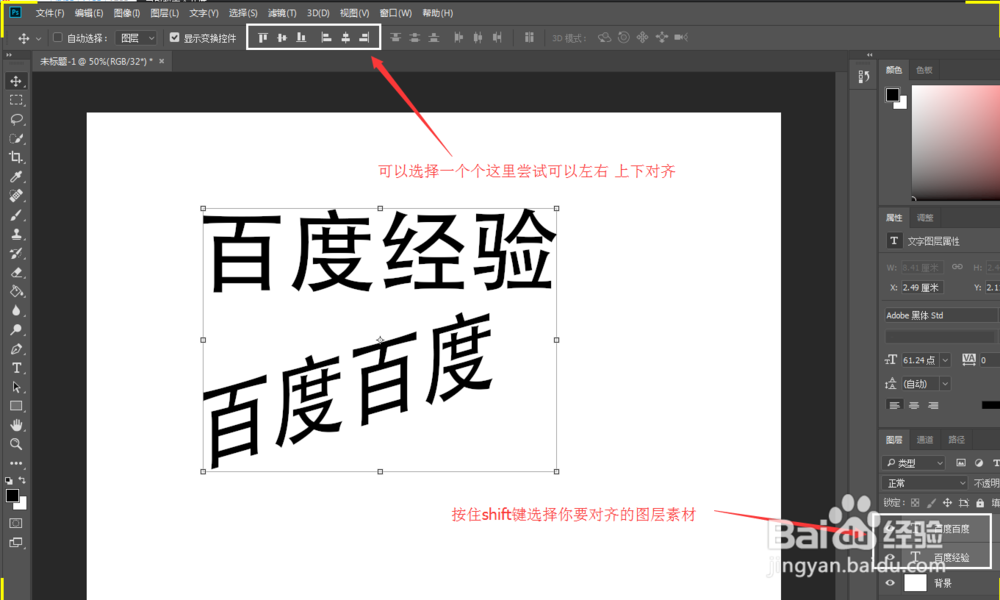Select the Lasso tool
Image resolution: width=1000 pixels, height=600 pixels.
tap(16, 119)
